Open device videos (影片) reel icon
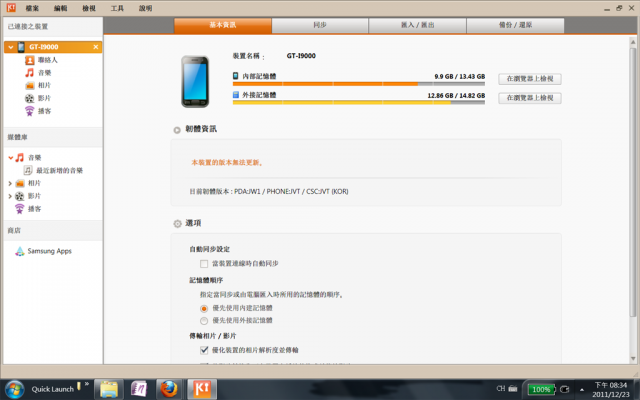 point(29,98)
